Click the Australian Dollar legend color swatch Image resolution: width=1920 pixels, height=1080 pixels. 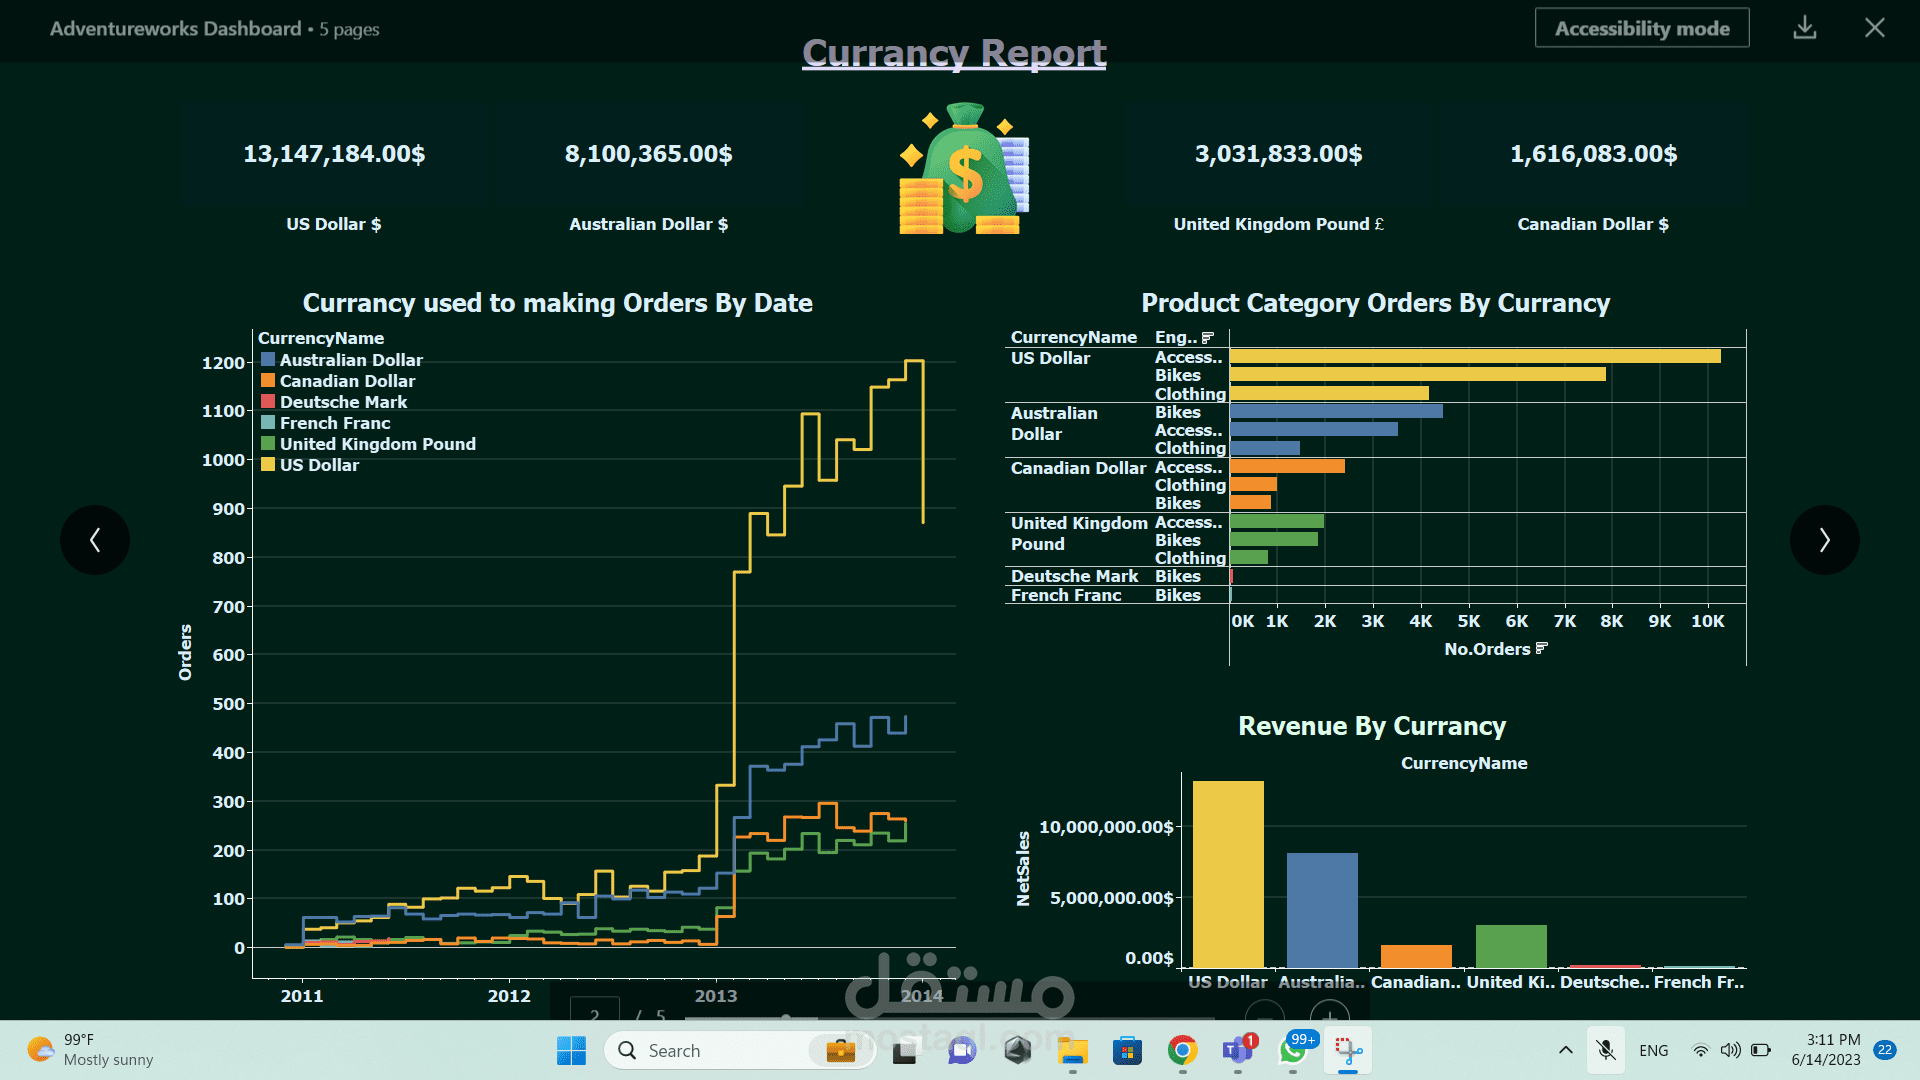(x=268, y=360)
